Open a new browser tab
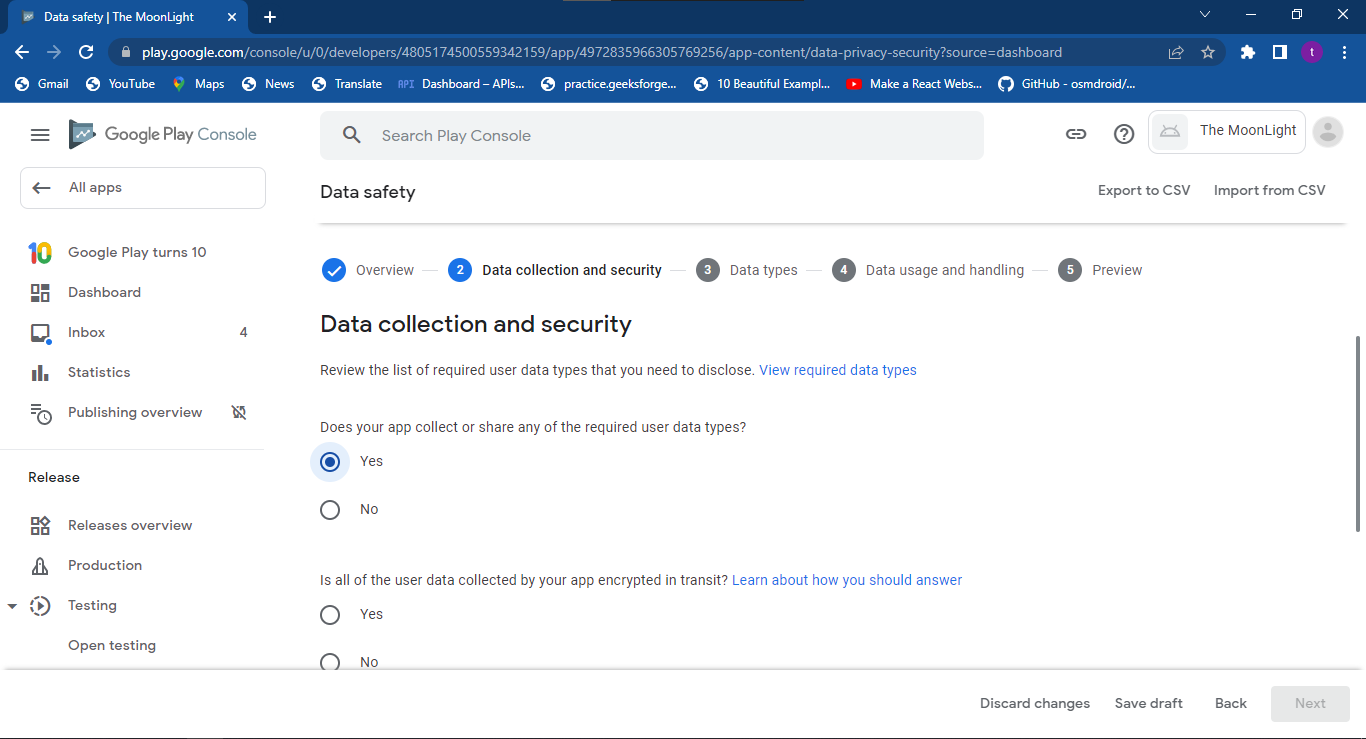Screen dimensions: 1366x739 click(x=270, y=17)
